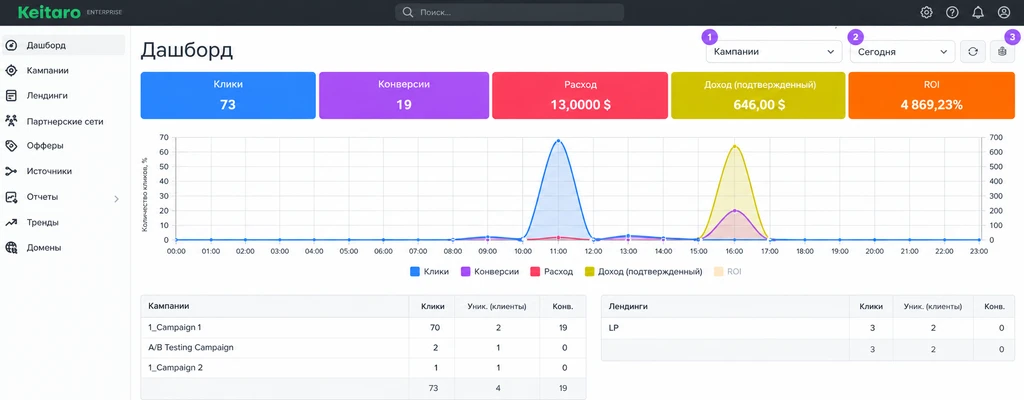Image resolution: width=1024 pixels, height=400 pixels.
Task: Click Лендинги table header
Action: [x=629, y=306]
